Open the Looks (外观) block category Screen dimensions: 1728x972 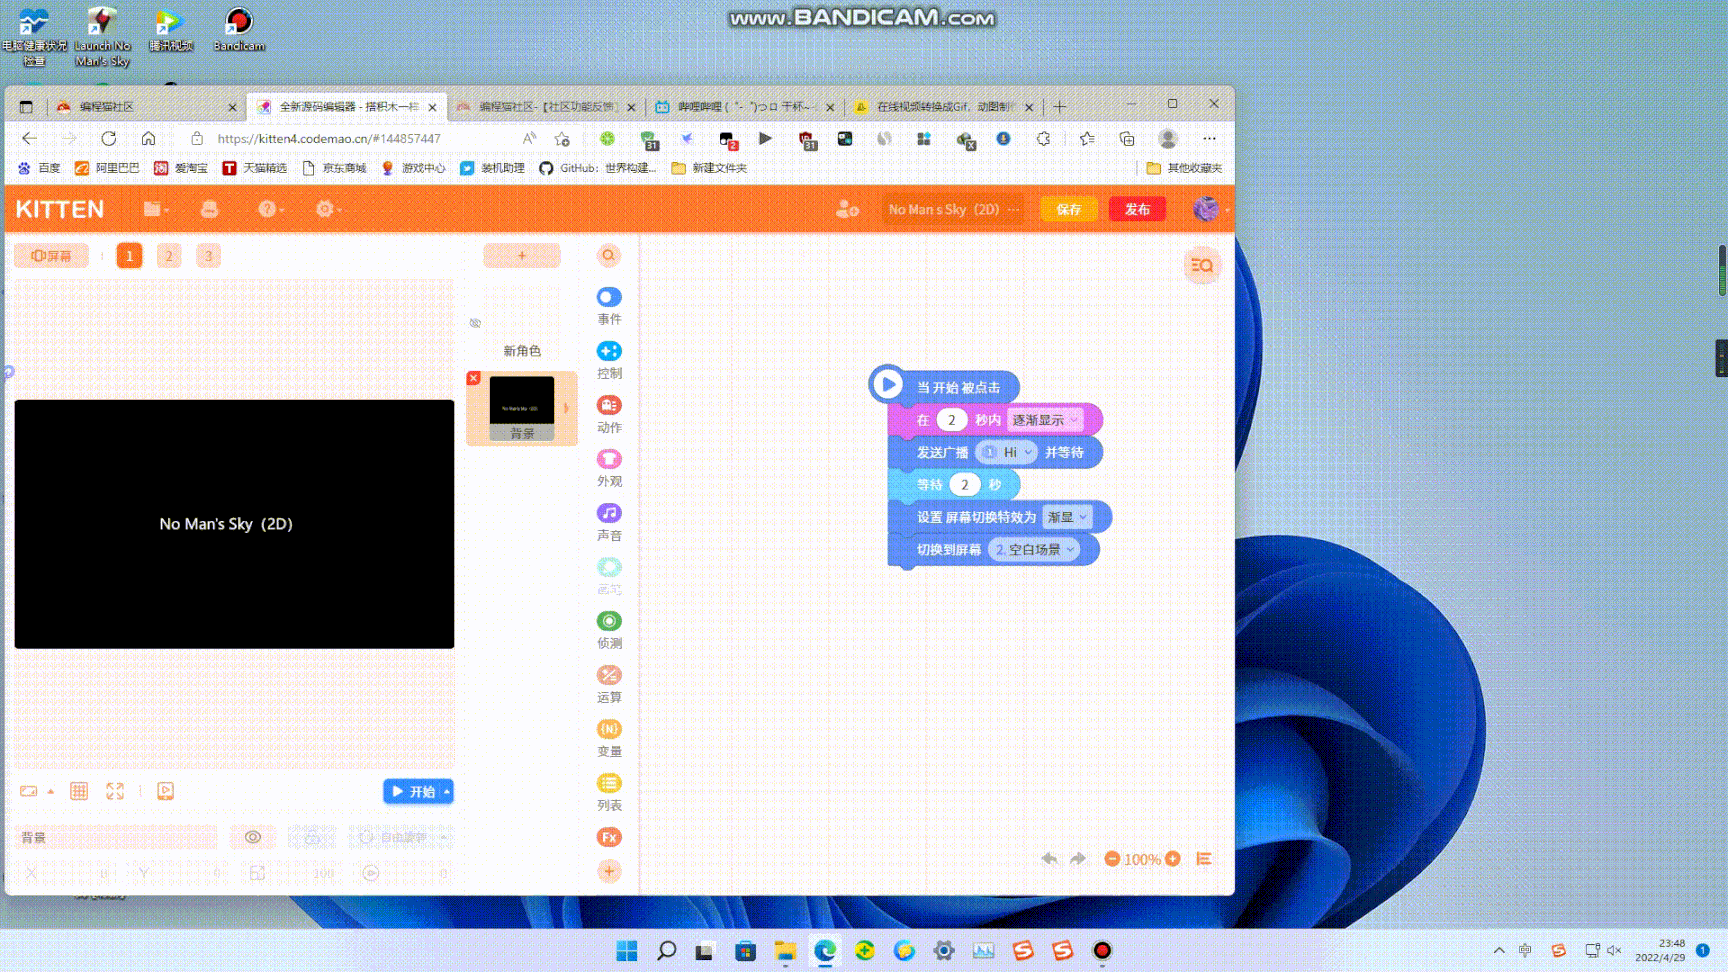click(609, 467)
